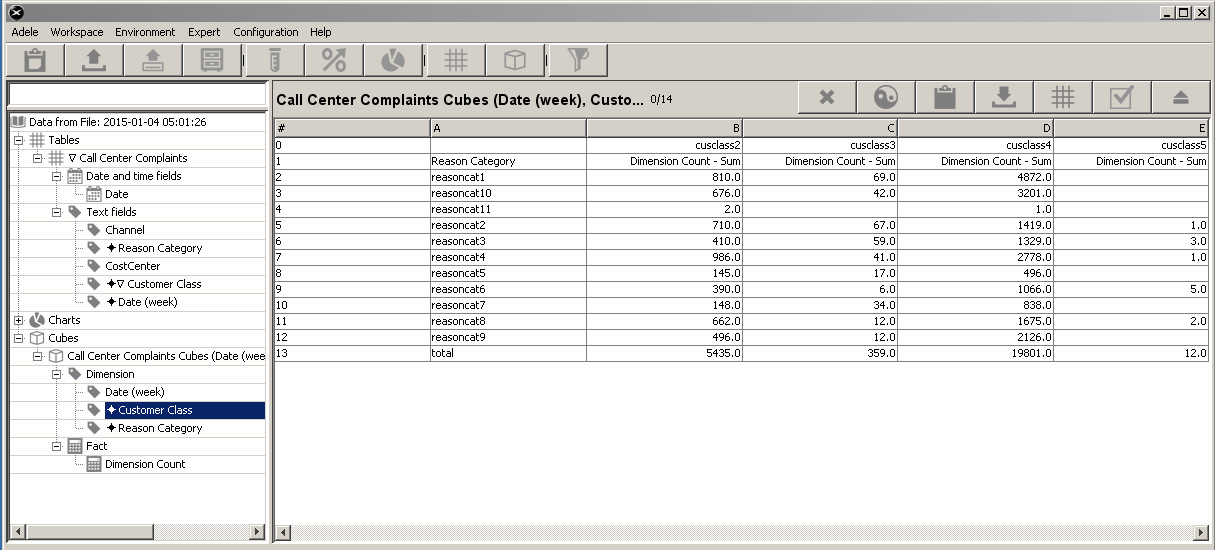Screen dimensions: 1215x550
Task: Open the Expert menu
Action: [204, 32]
